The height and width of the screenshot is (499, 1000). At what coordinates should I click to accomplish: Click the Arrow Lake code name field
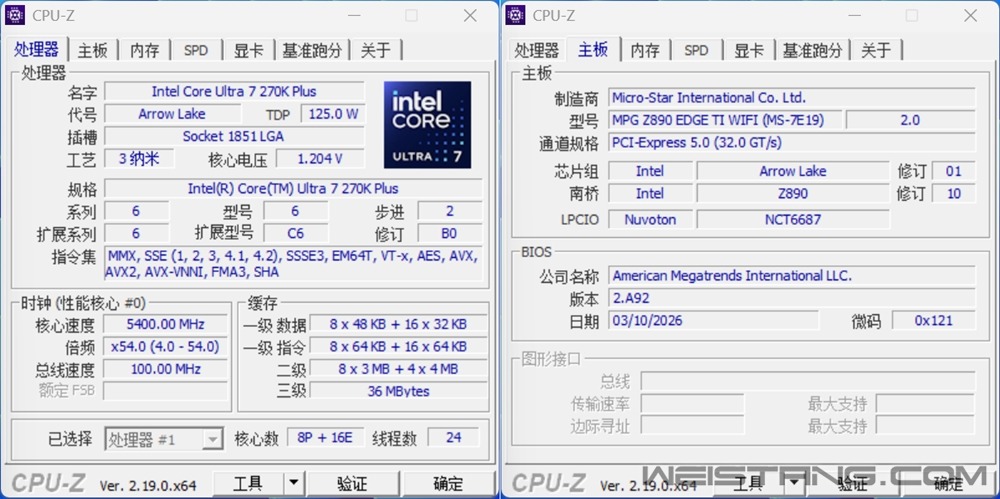pos(172,114)
